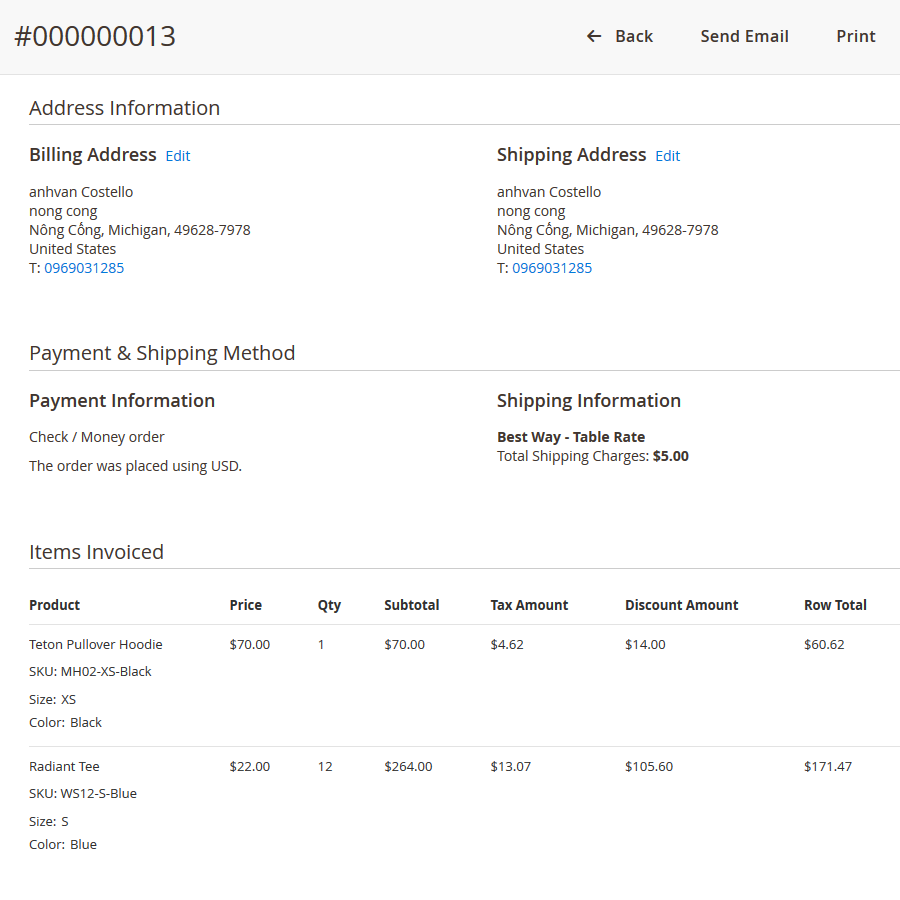Image resolution: width=900 pixels, height=900 pixels.
Task: Click the Subtotal column header
Action: pyautogui.click(x=411, y=605)
